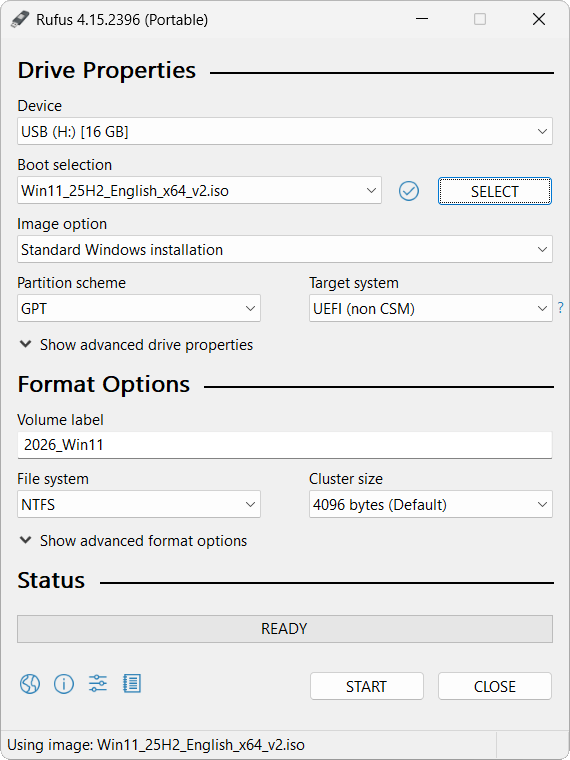Open the Cluster size dropdown
The height and width of the screenshot is (760, 570).
(431, 504)
